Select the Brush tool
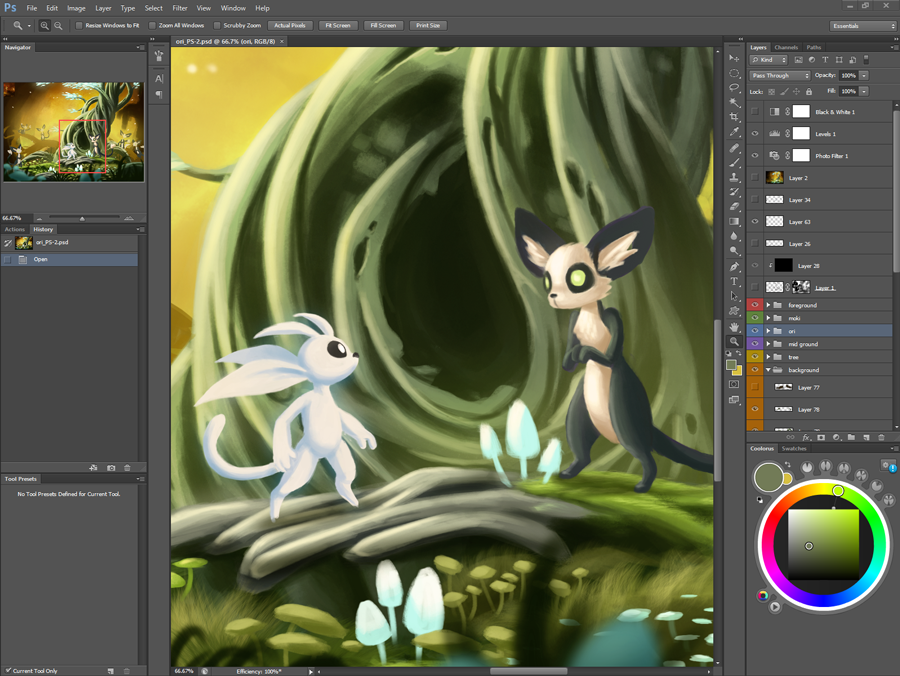This screenshot has height=676, width=900. 734,162
